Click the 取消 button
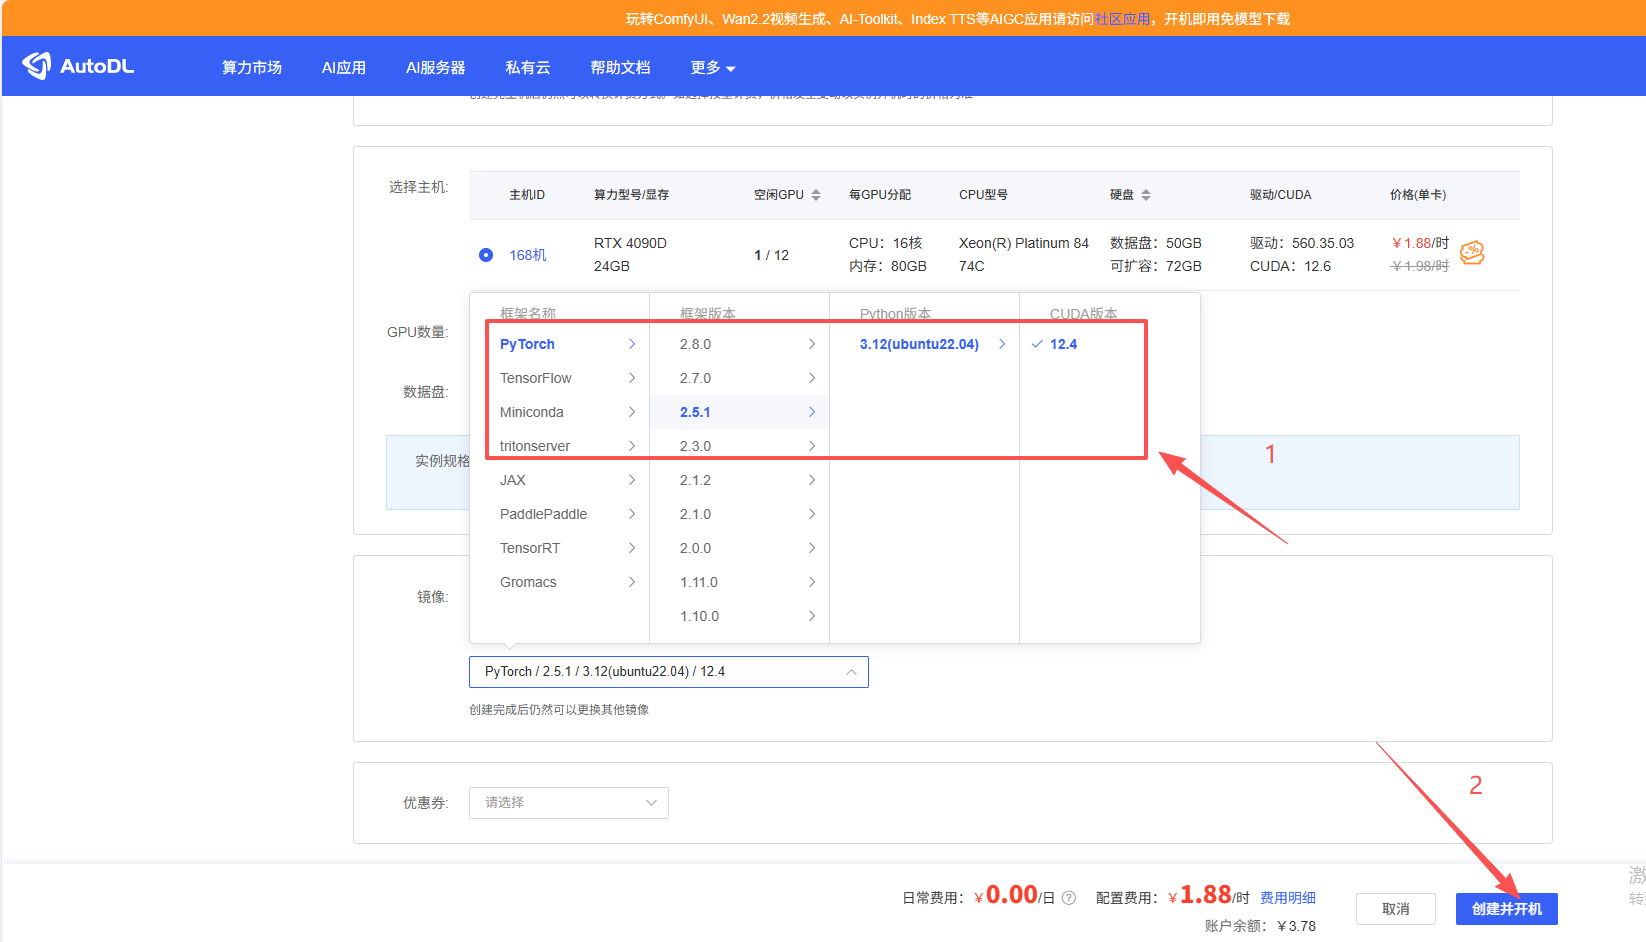 tap(1395, 909)
